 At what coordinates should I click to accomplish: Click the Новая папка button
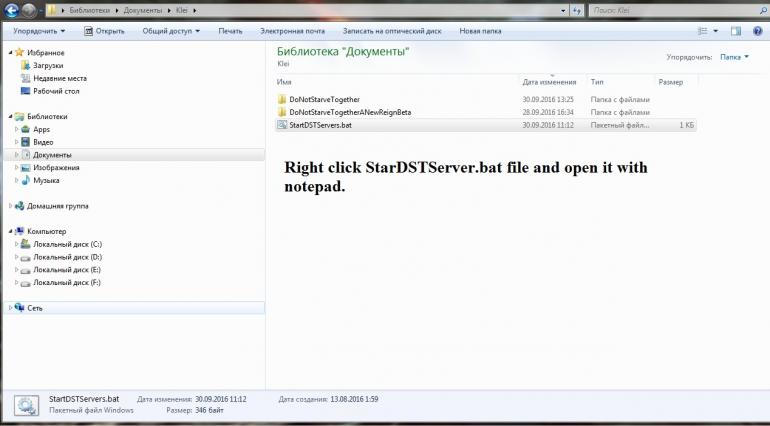point(481,30)
